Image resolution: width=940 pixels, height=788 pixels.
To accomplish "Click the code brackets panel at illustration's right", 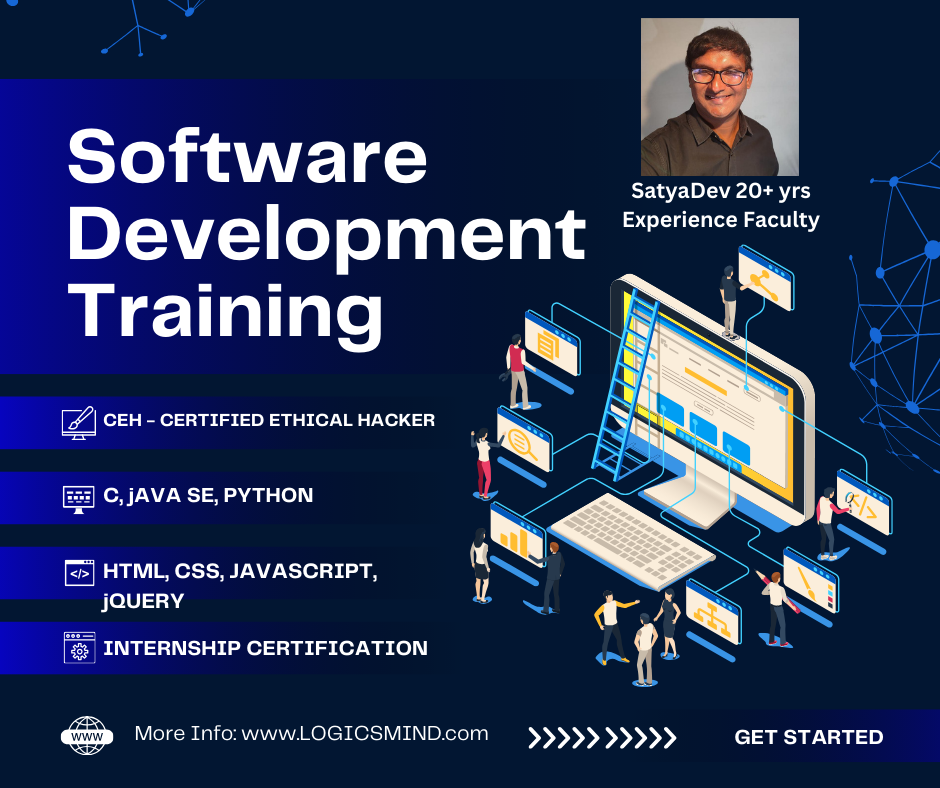I will (863, 503).
